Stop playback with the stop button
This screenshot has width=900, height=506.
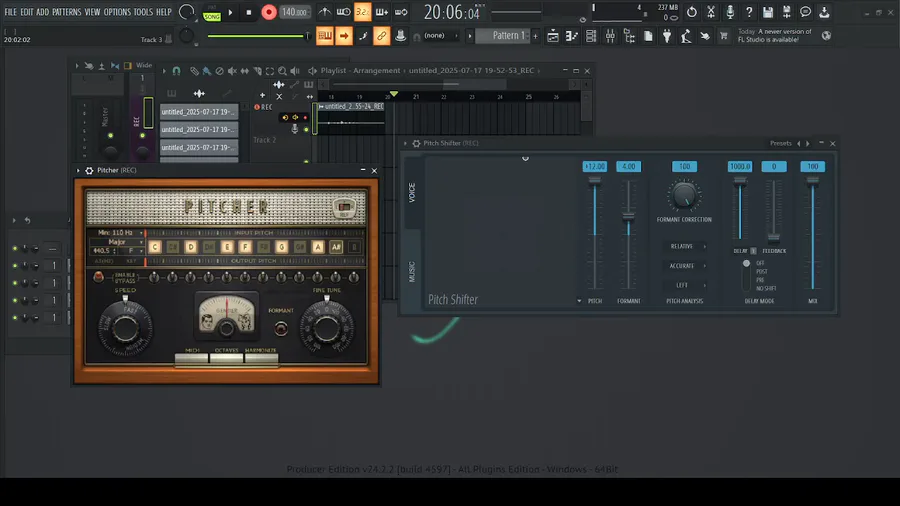click(x=249, y=12)
